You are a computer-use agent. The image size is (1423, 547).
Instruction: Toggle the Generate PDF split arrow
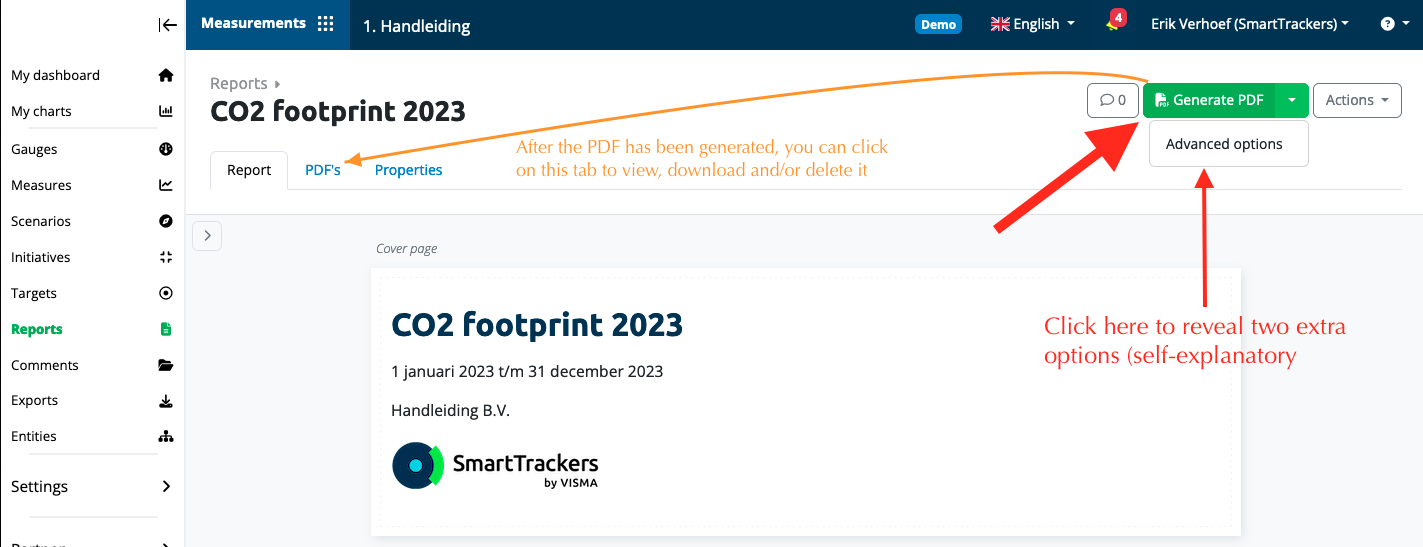coord(1293,100)
